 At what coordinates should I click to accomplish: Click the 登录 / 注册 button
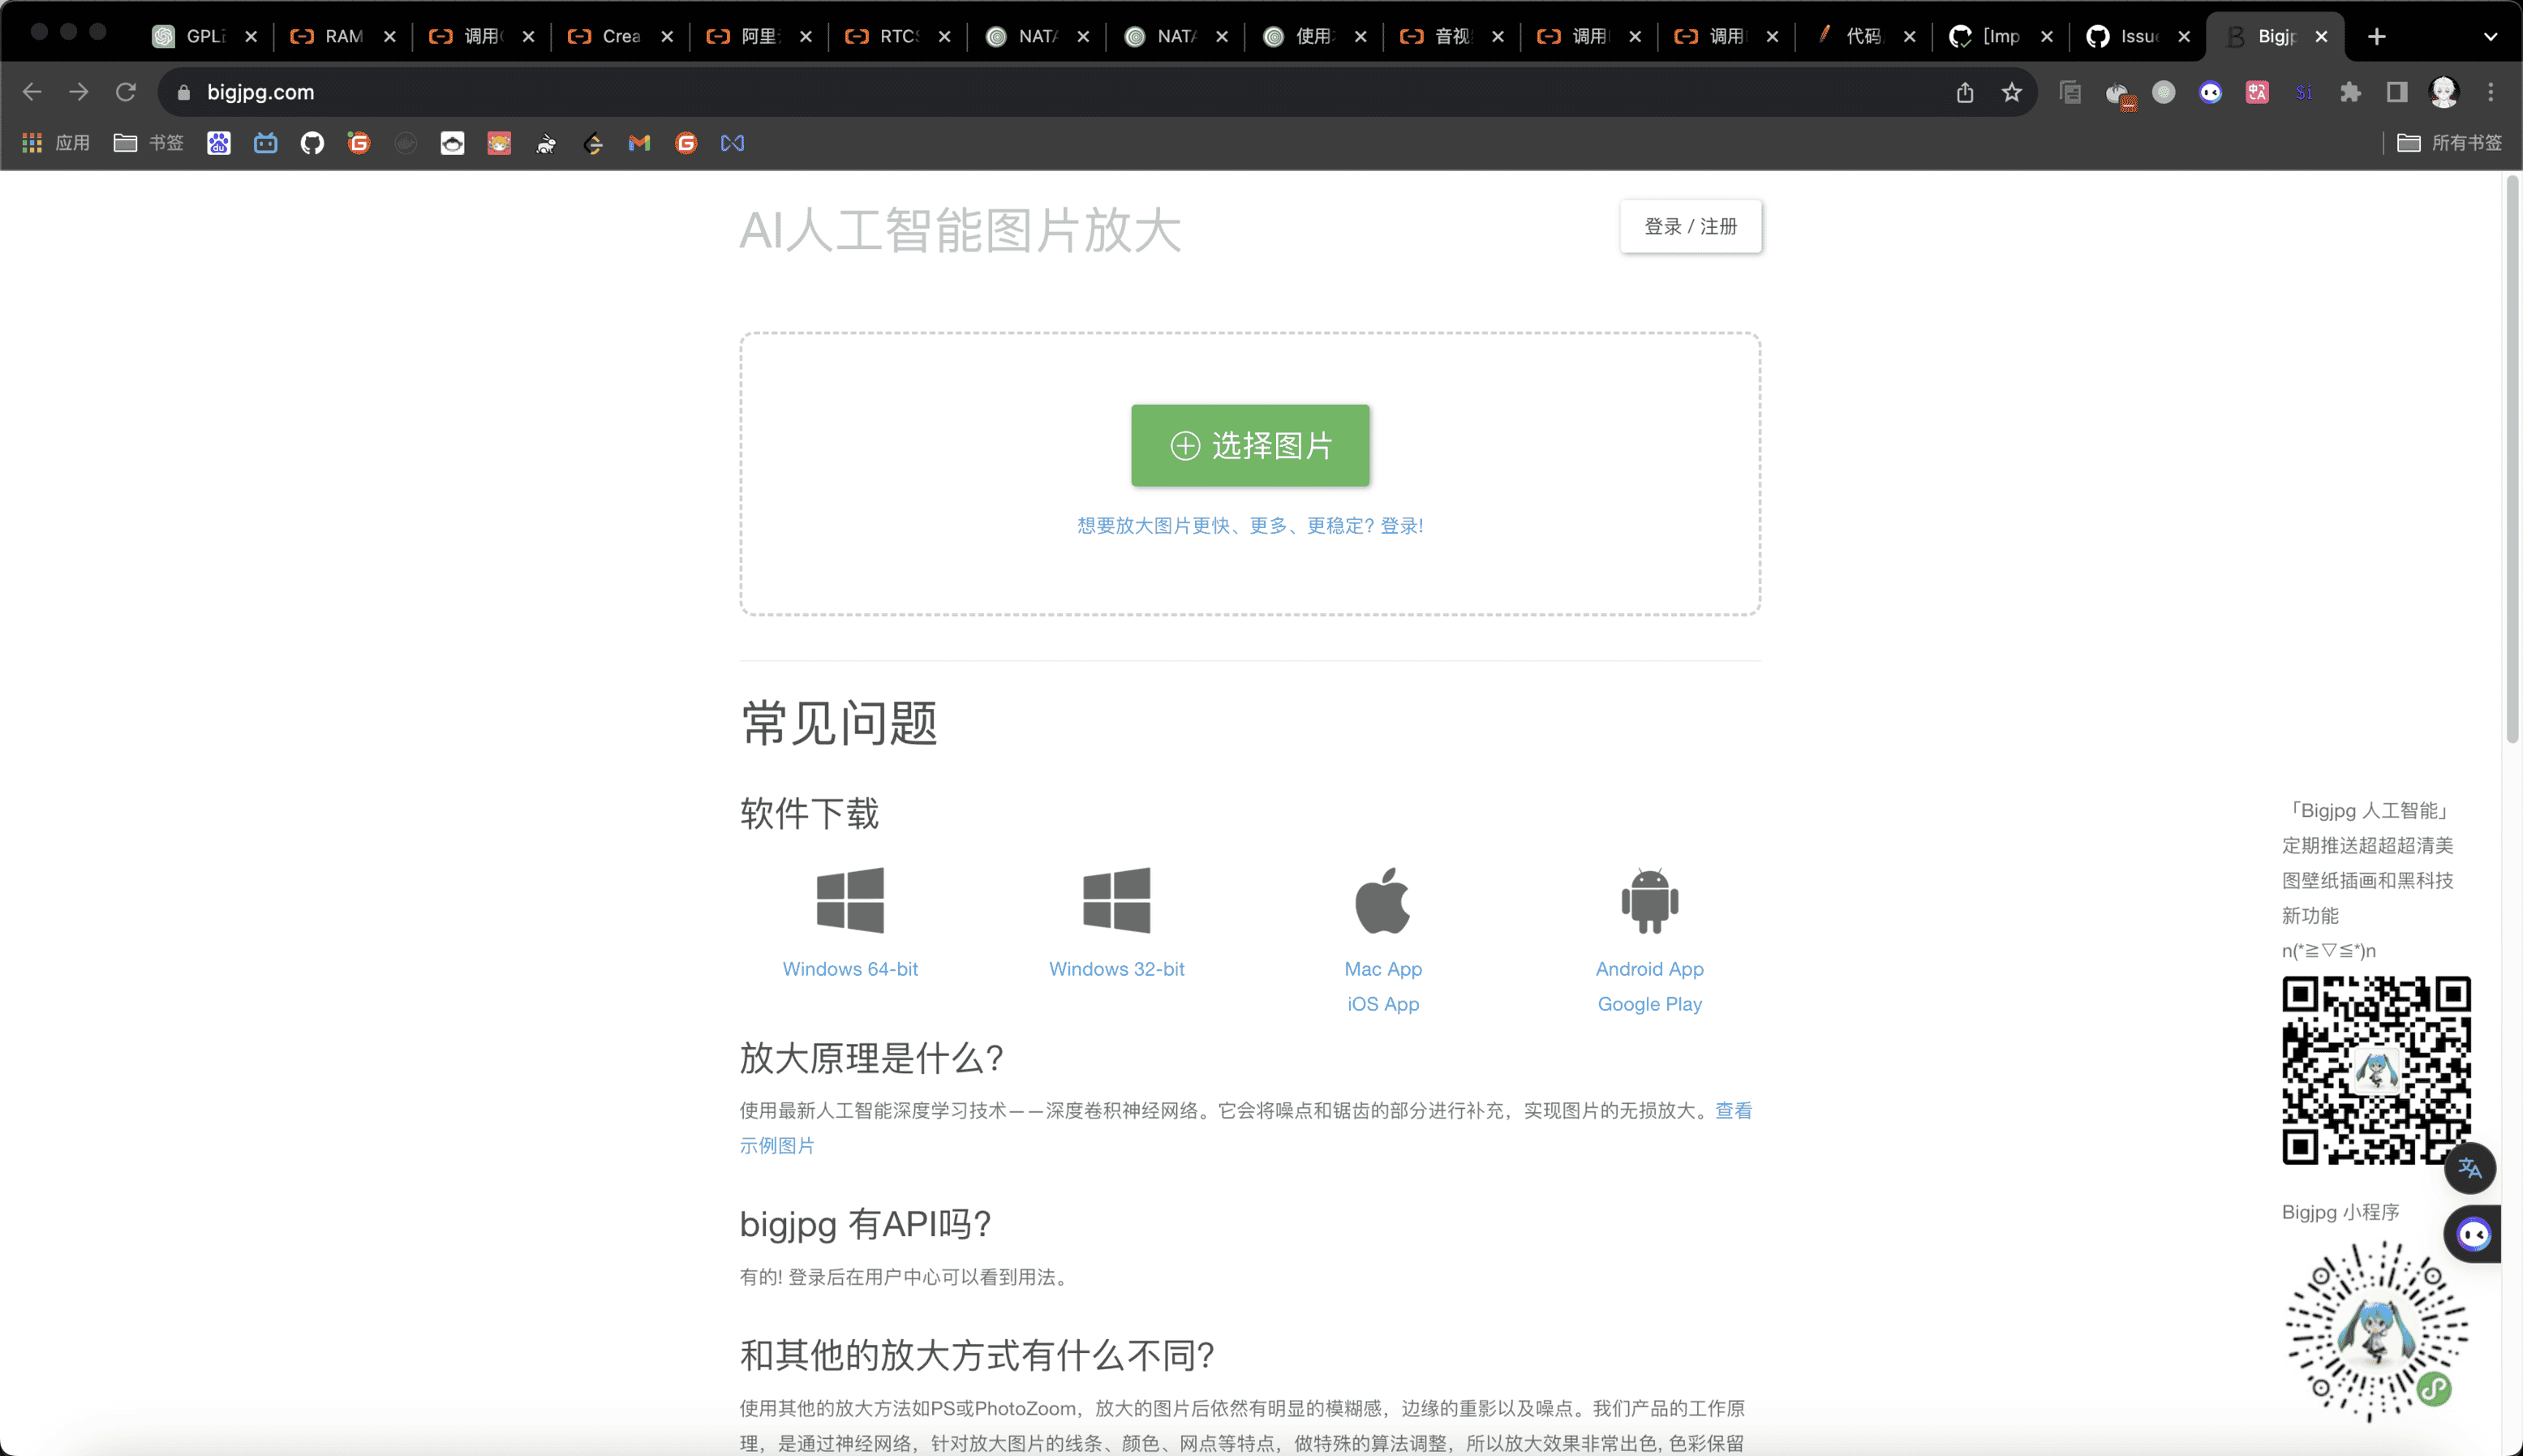(x=1690, y=226)
